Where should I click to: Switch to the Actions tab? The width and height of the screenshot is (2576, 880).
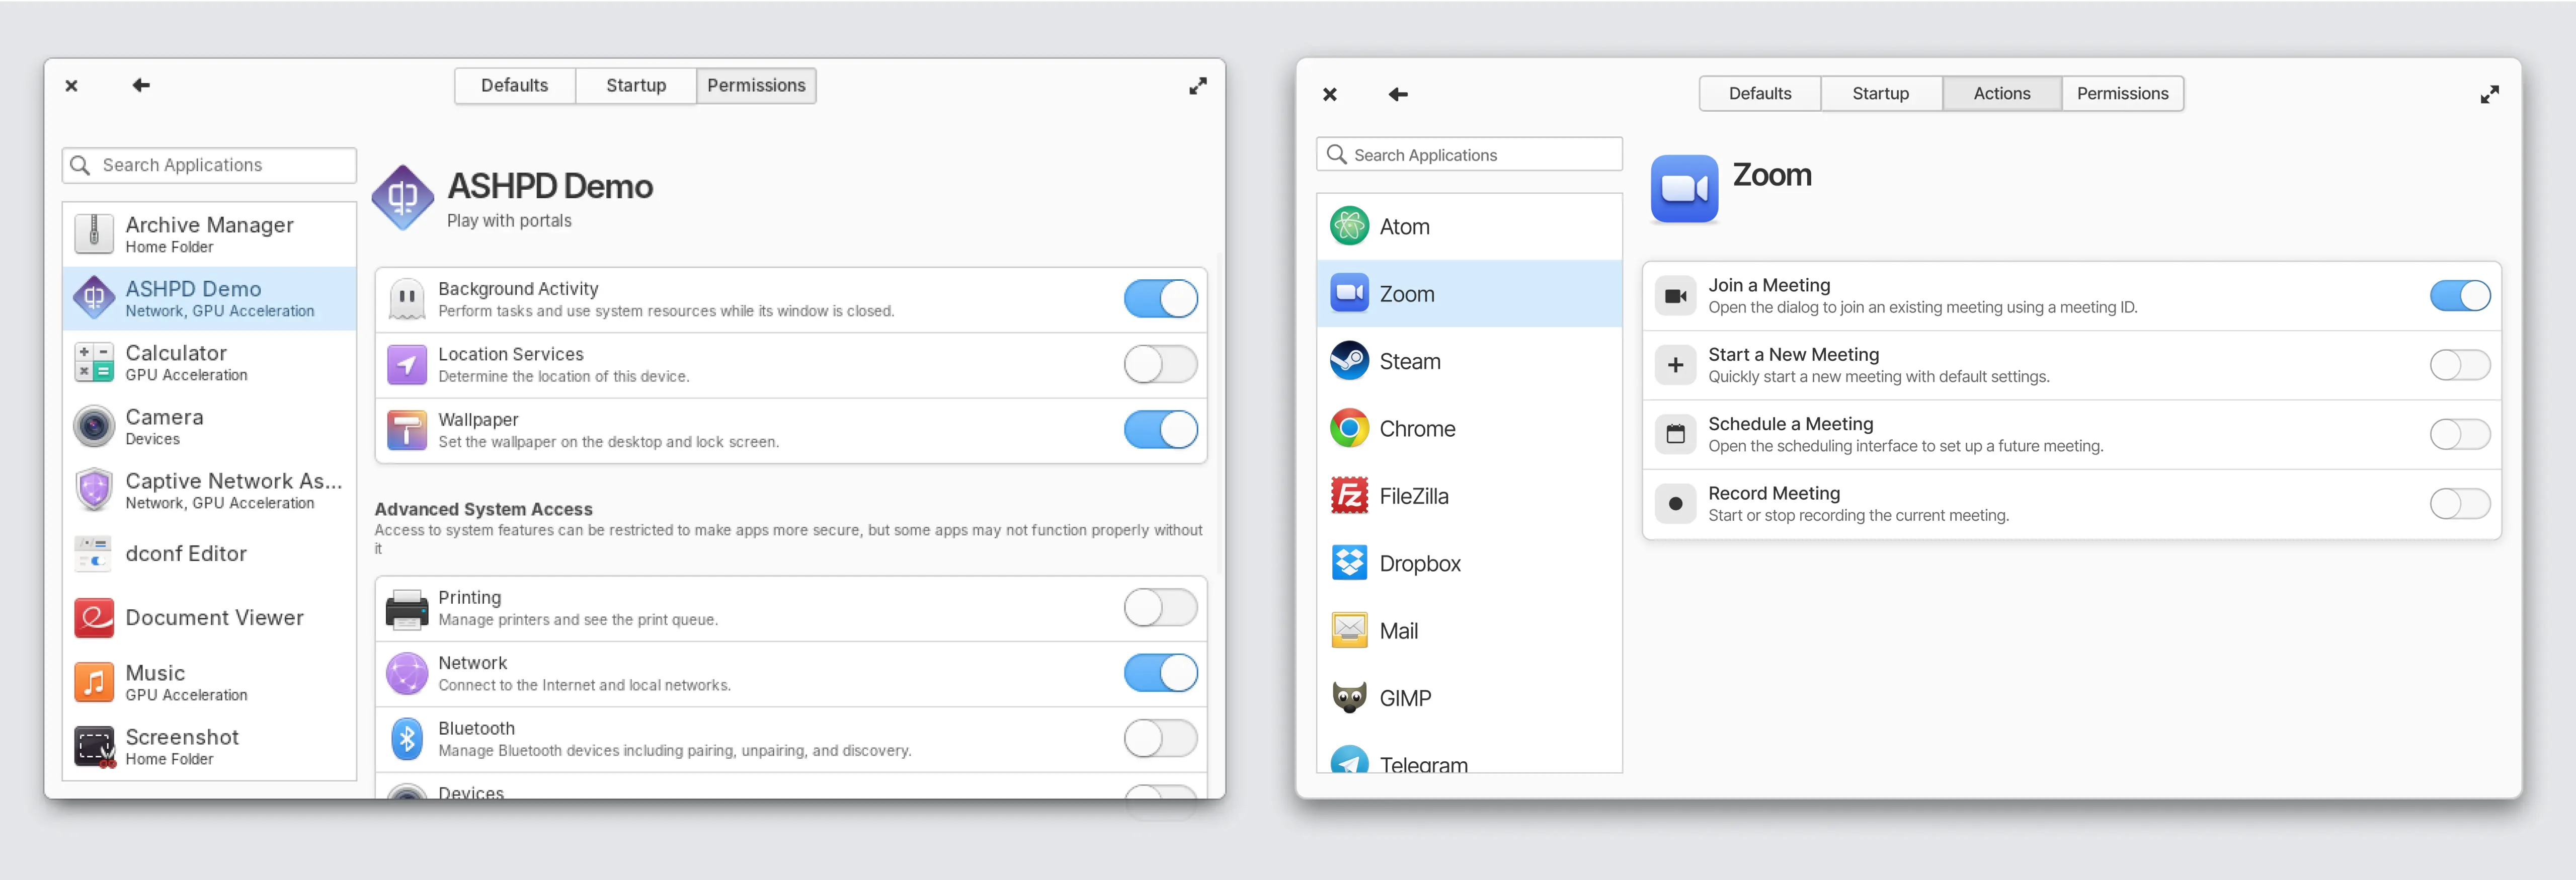(2001, 94)
